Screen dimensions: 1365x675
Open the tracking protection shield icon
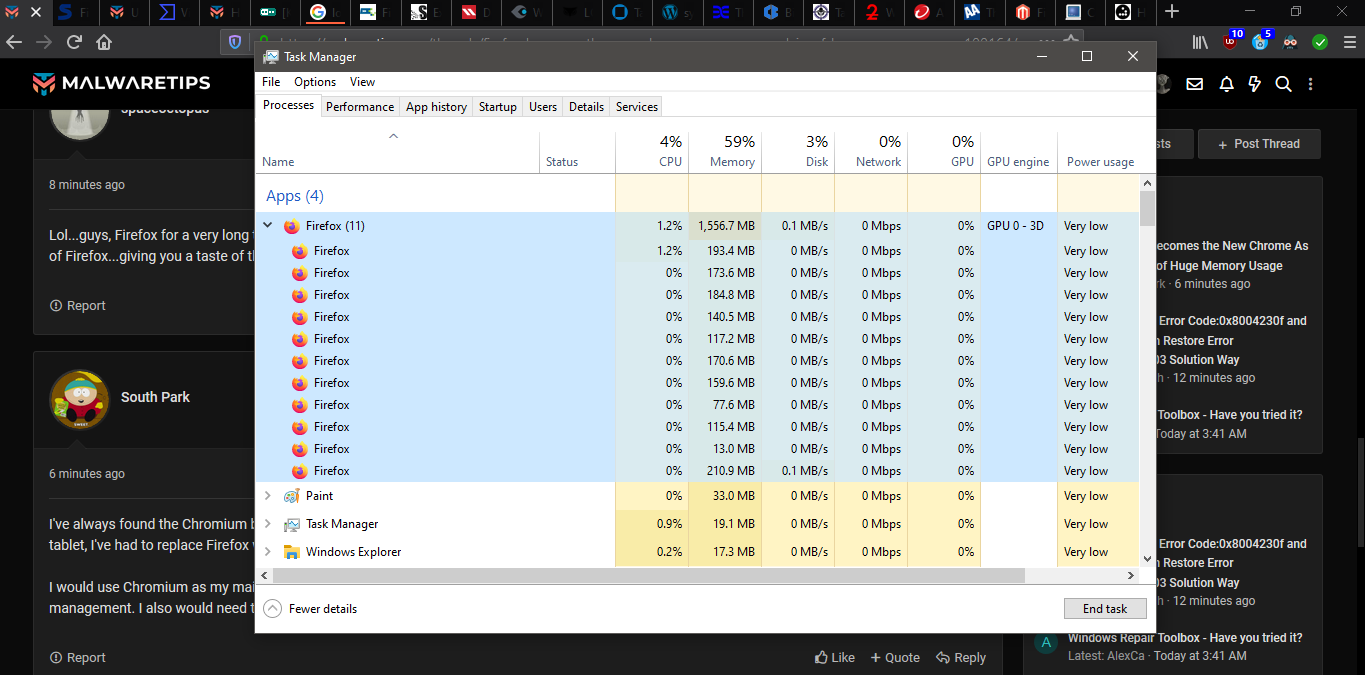pos(235,42)
